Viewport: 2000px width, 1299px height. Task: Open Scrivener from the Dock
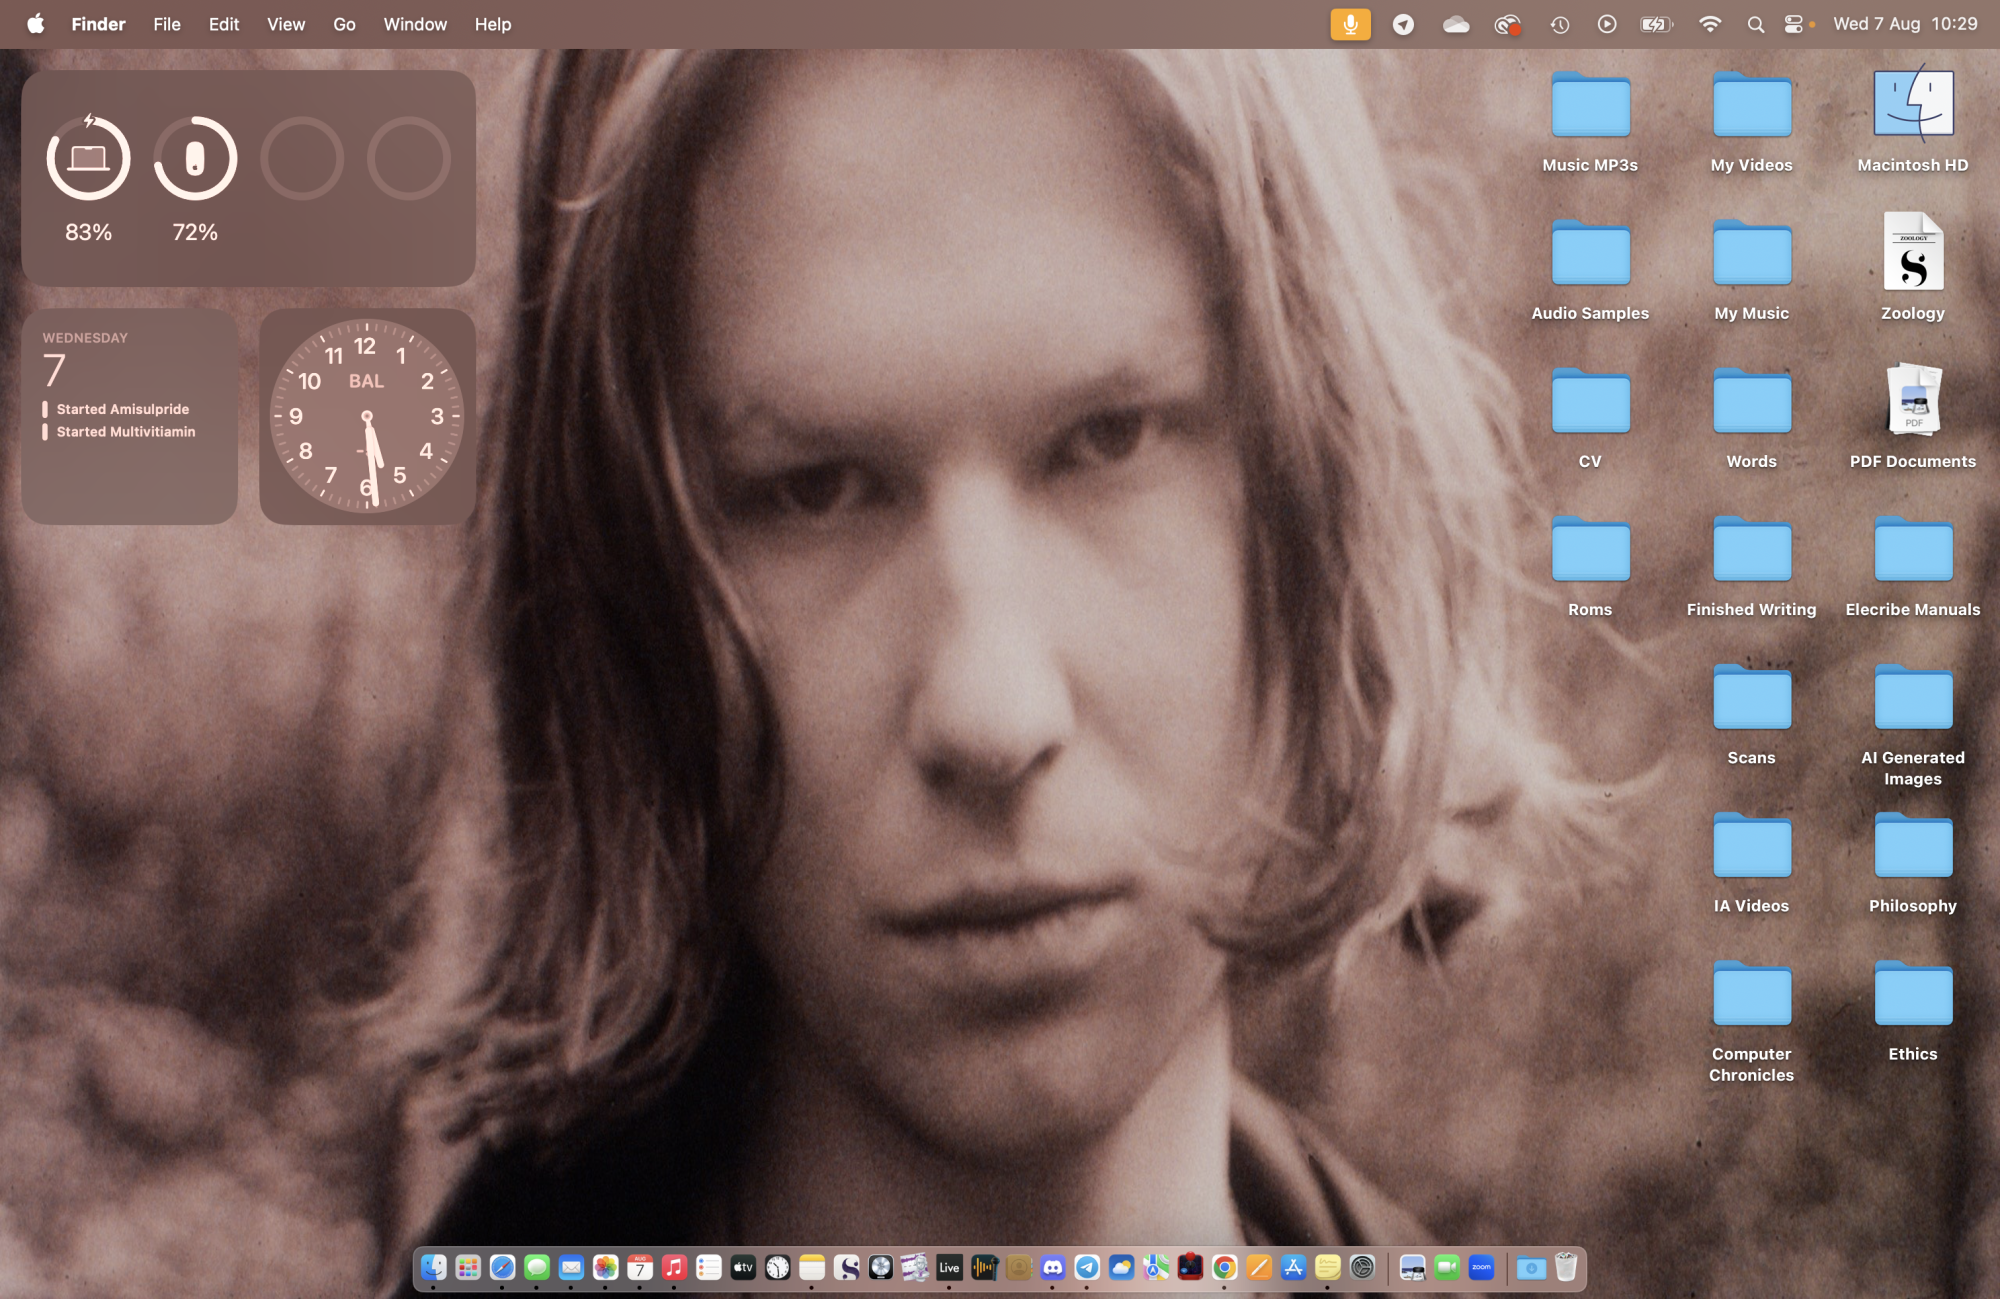pos(847,1268)
